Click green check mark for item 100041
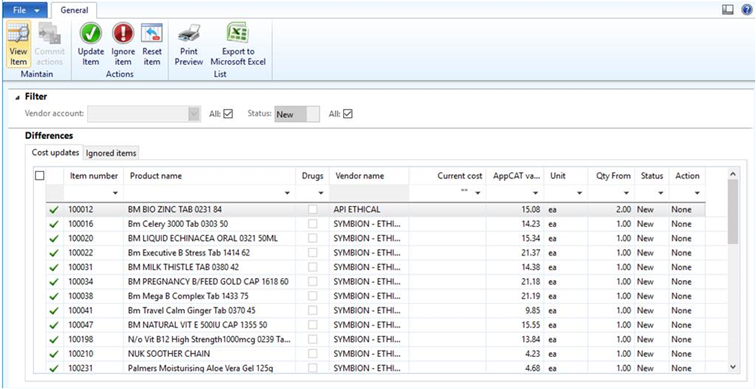756x389 pixels. [54, 311]
